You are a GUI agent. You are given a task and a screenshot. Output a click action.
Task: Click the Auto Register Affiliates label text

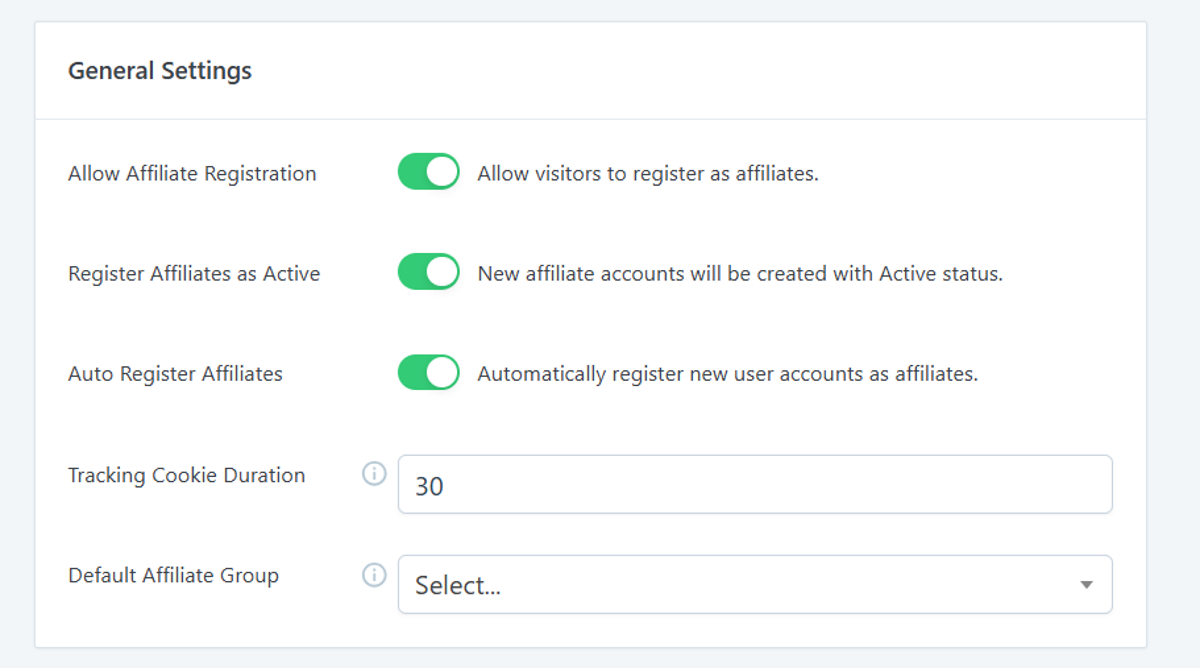[175, 374]
